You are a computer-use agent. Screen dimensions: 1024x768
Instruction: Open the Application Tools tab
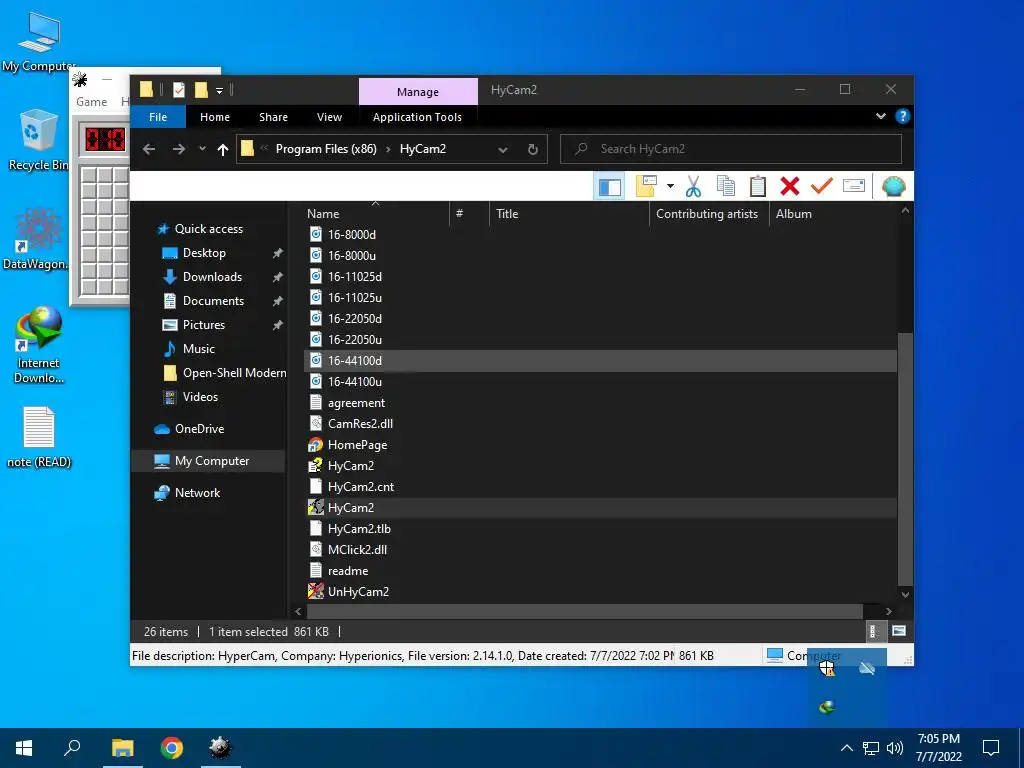[417, 117]
